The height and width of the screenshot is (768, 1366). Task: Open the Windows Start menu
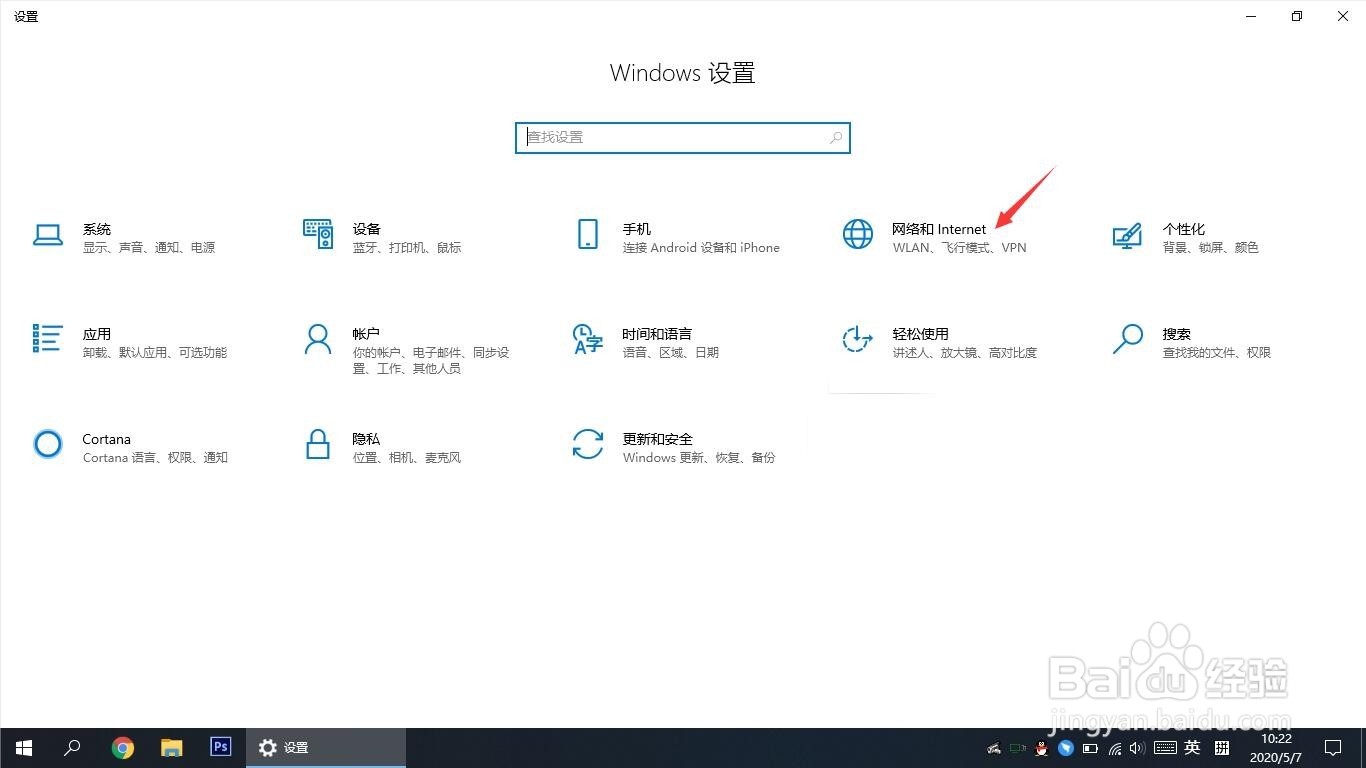pos(24,747)
